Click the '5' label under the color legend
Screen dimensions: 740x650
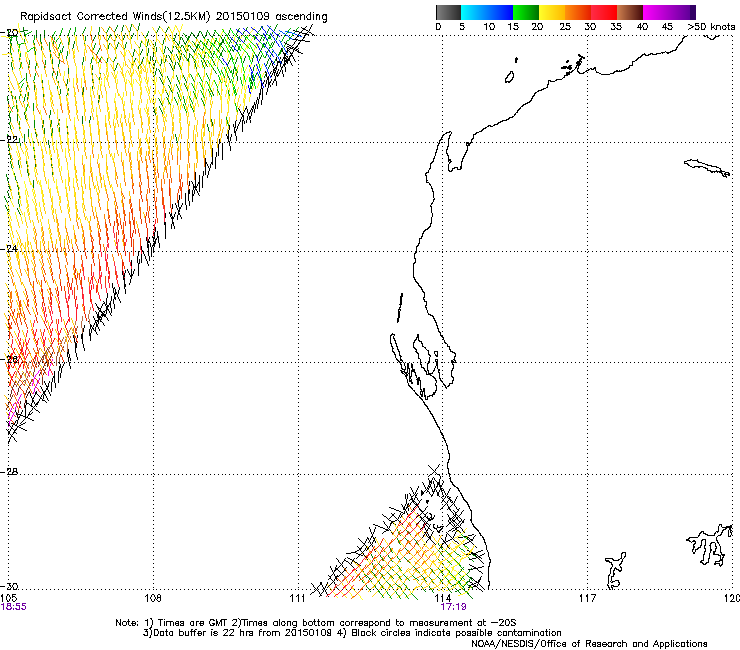coord(462,27)
